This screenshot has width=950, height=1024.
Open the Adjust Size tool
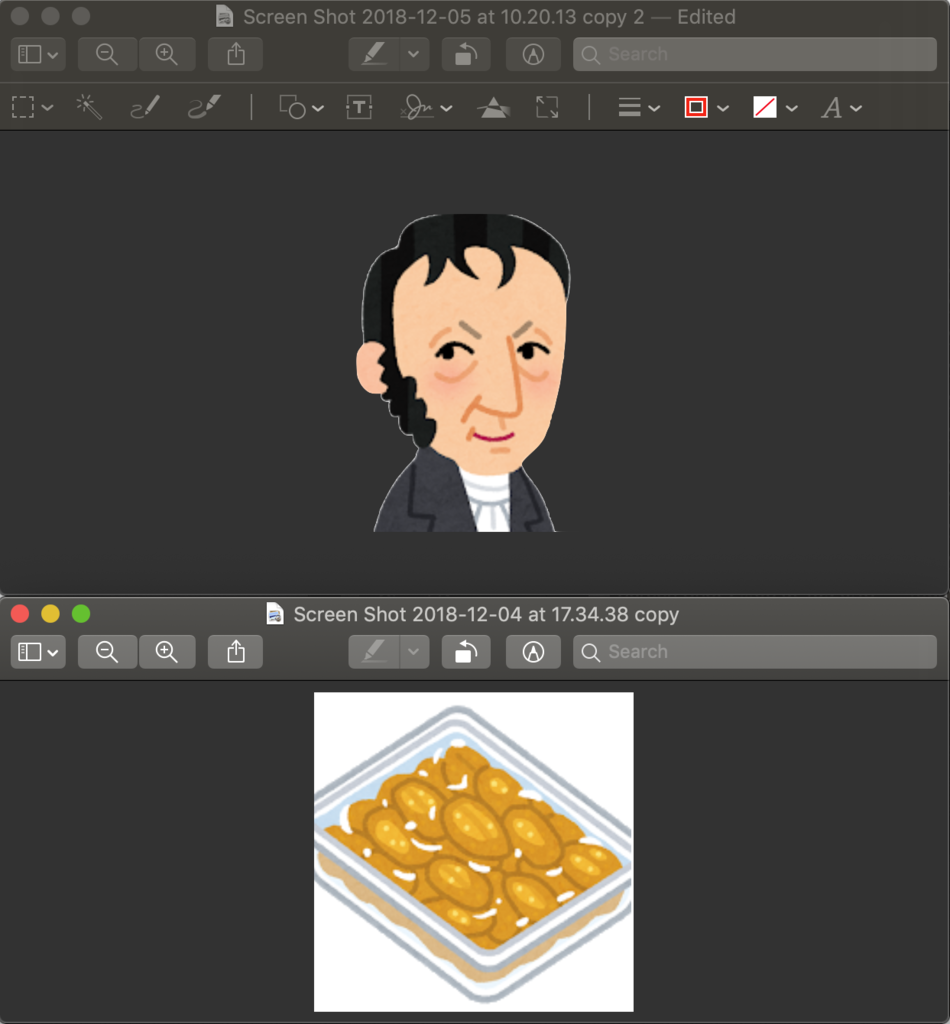547,107
